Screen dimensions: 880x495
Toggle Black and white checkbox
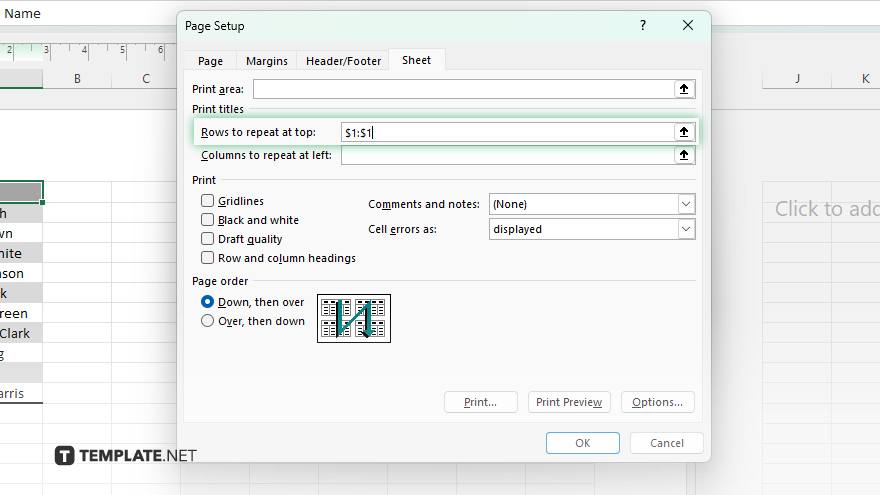[x=207, y=219]
